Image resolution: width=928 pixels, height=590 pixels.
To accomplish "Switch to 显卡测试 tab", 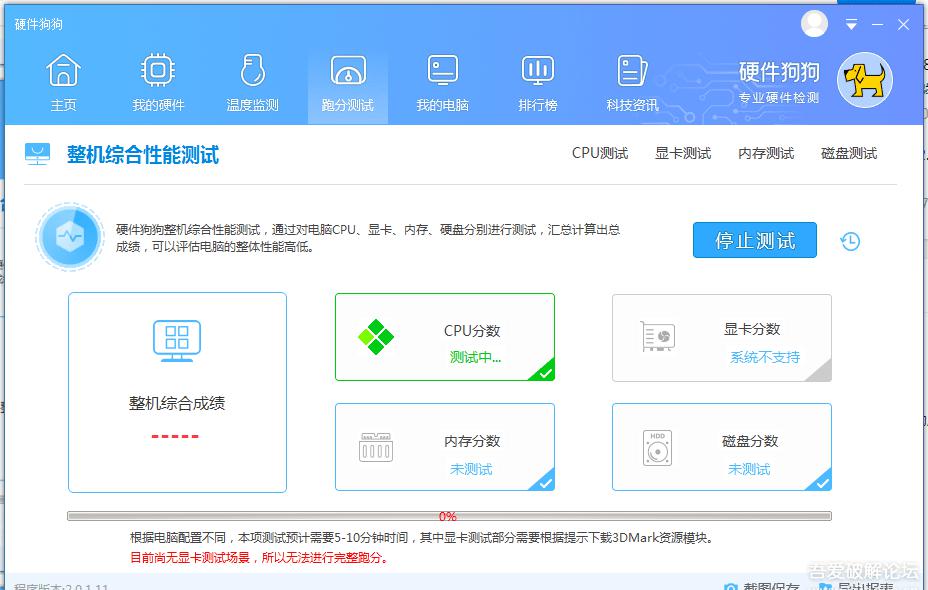I will pos(683,153).
